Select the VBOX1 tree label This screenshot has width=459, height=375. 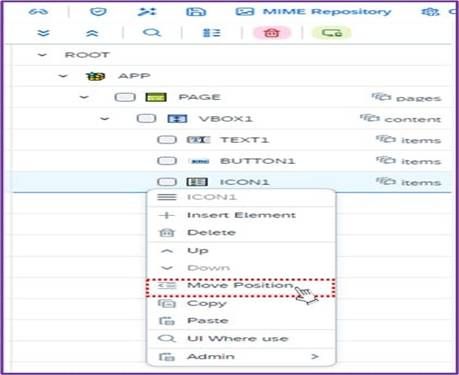click(x=226, y=119)
